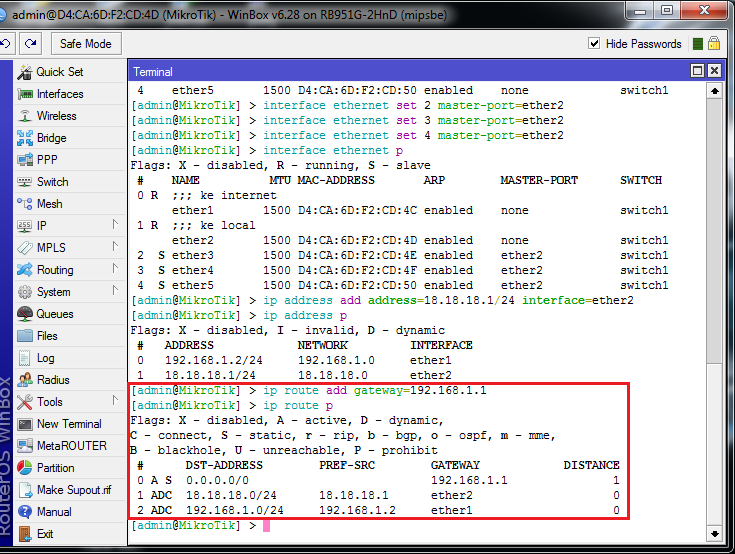Open the MetaROUTER icon

25,446
